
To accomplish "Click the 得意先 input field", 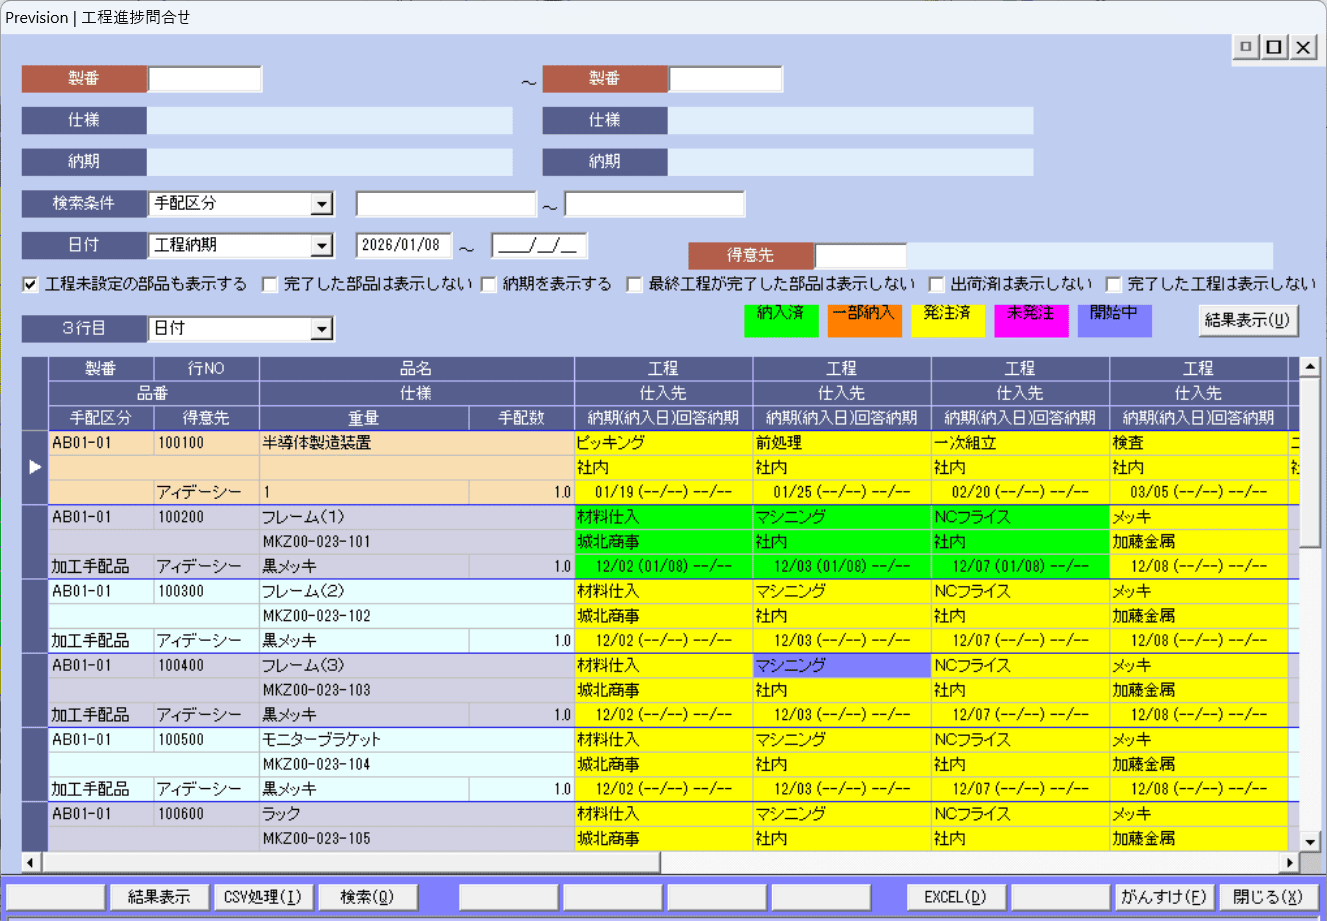I will [x=860, y=256].
